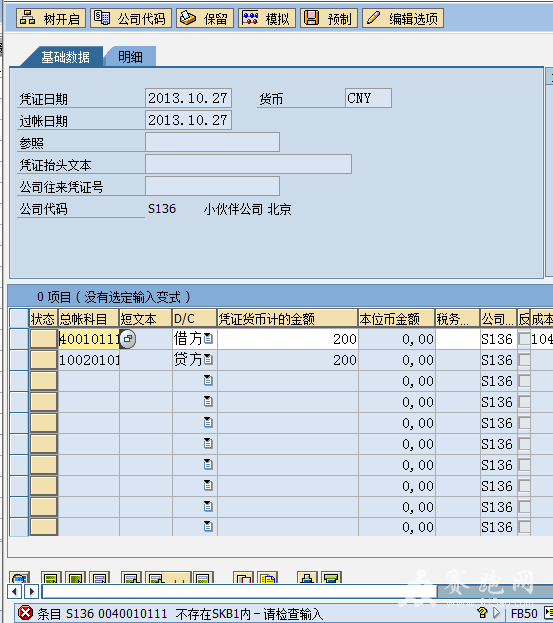Click the 保留 (Hold) toolbar button
Image resolution: width=553 pixels, height=623 pixels.
click(205, 18)
